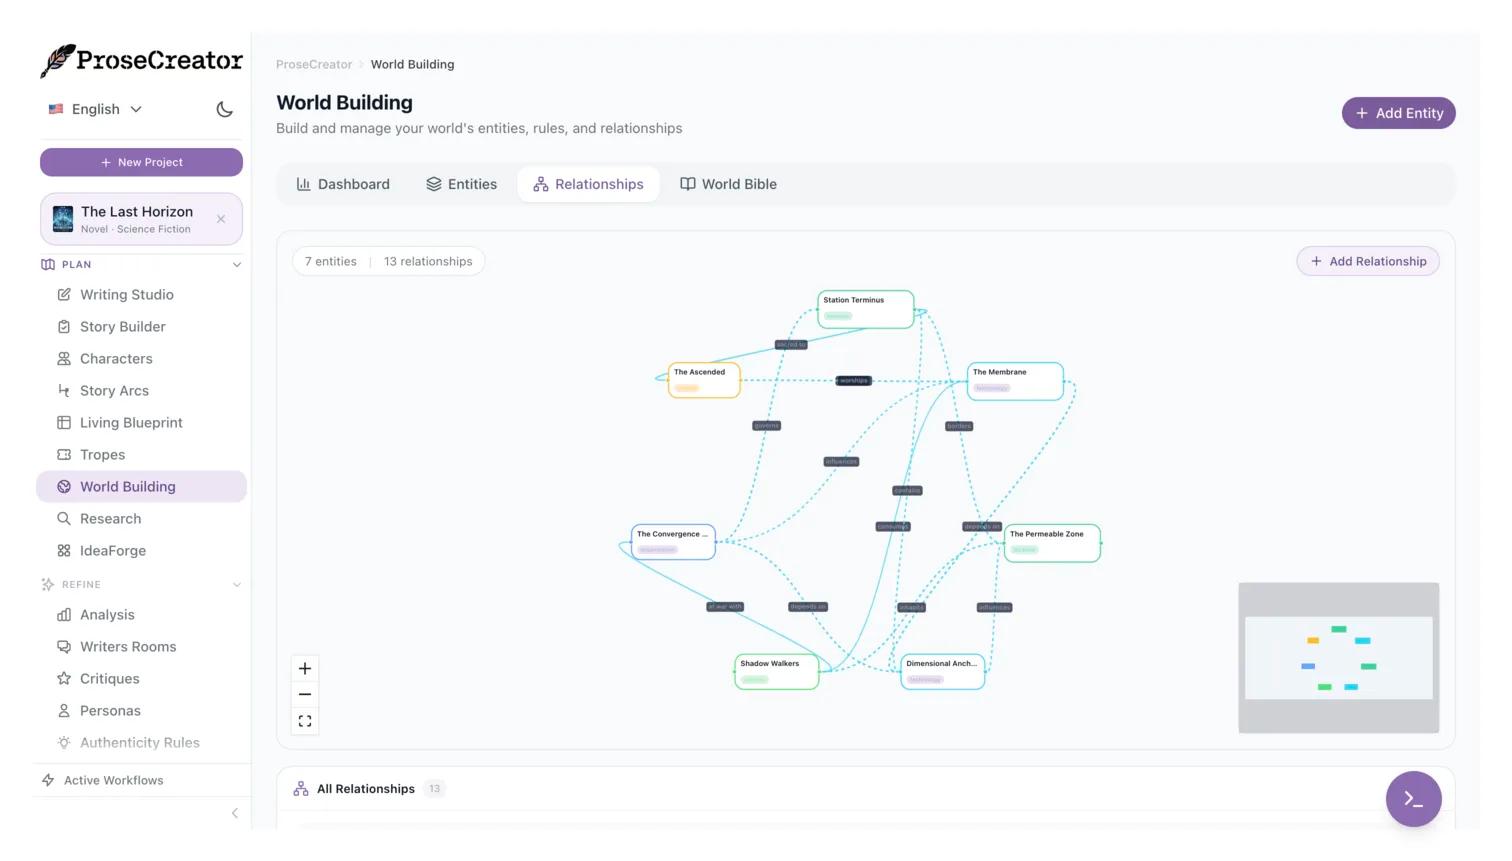Open the English language dropdown
Viewport: 1512px width, 861px height.
96,109
